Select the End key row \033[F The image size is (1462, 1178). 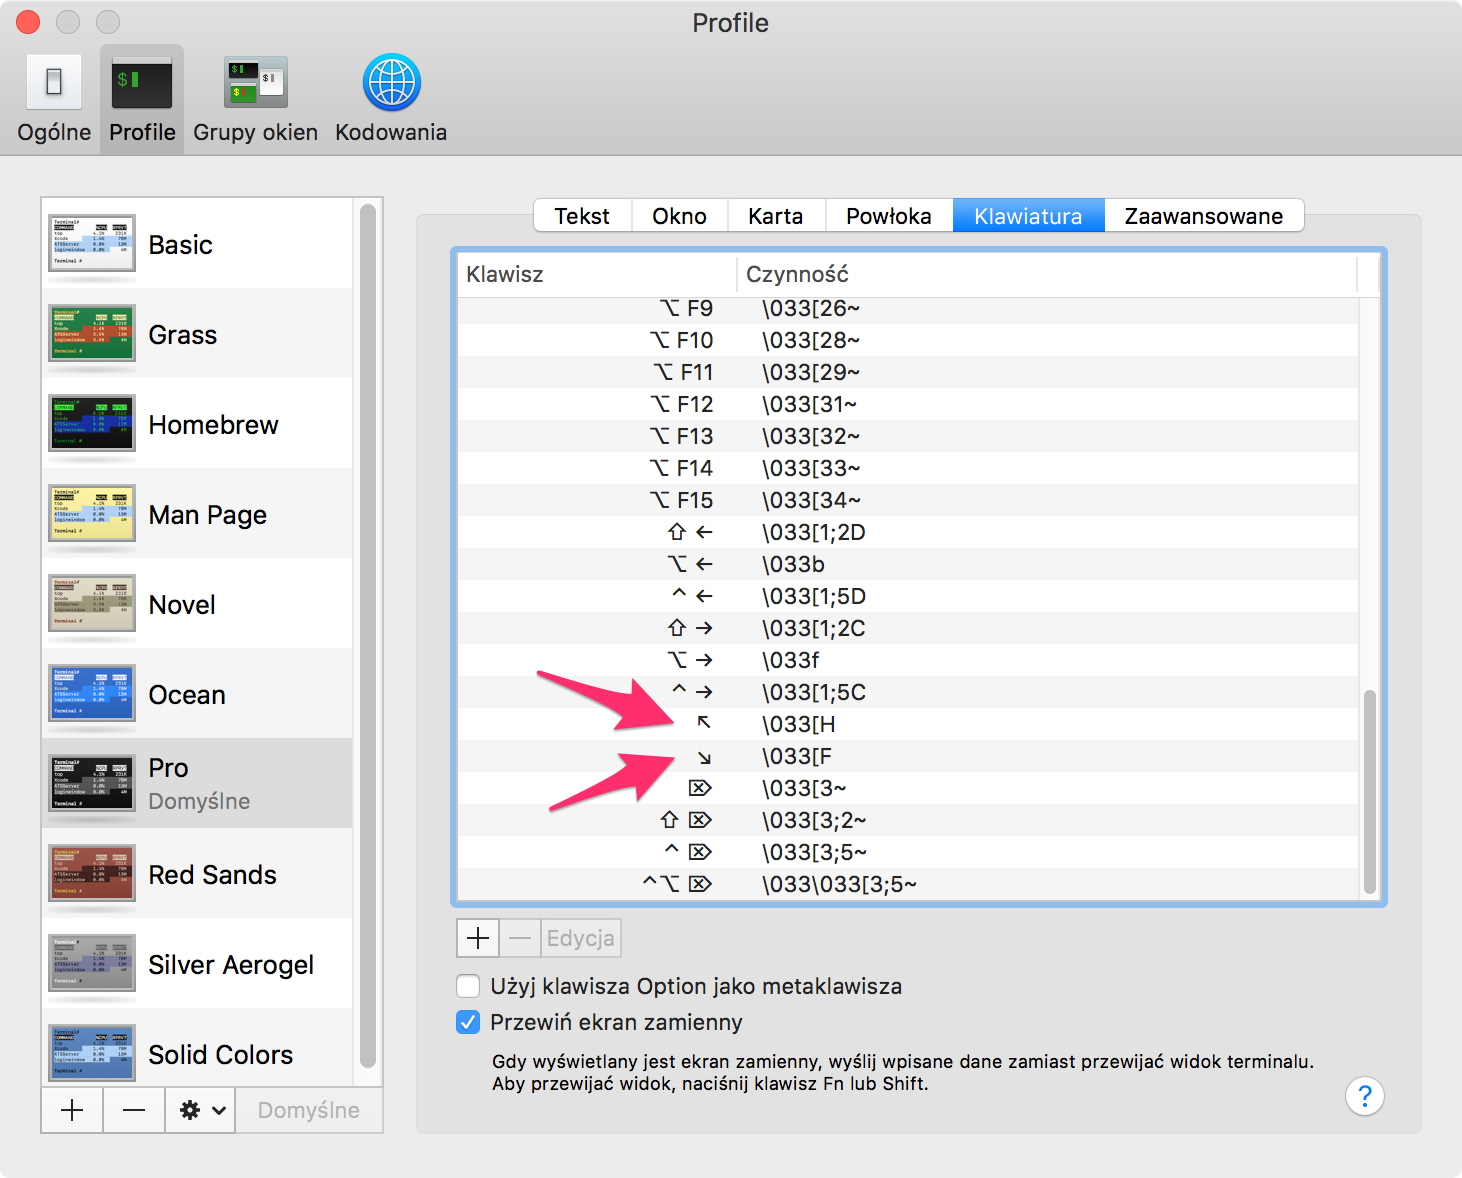[x=908, y=756]
